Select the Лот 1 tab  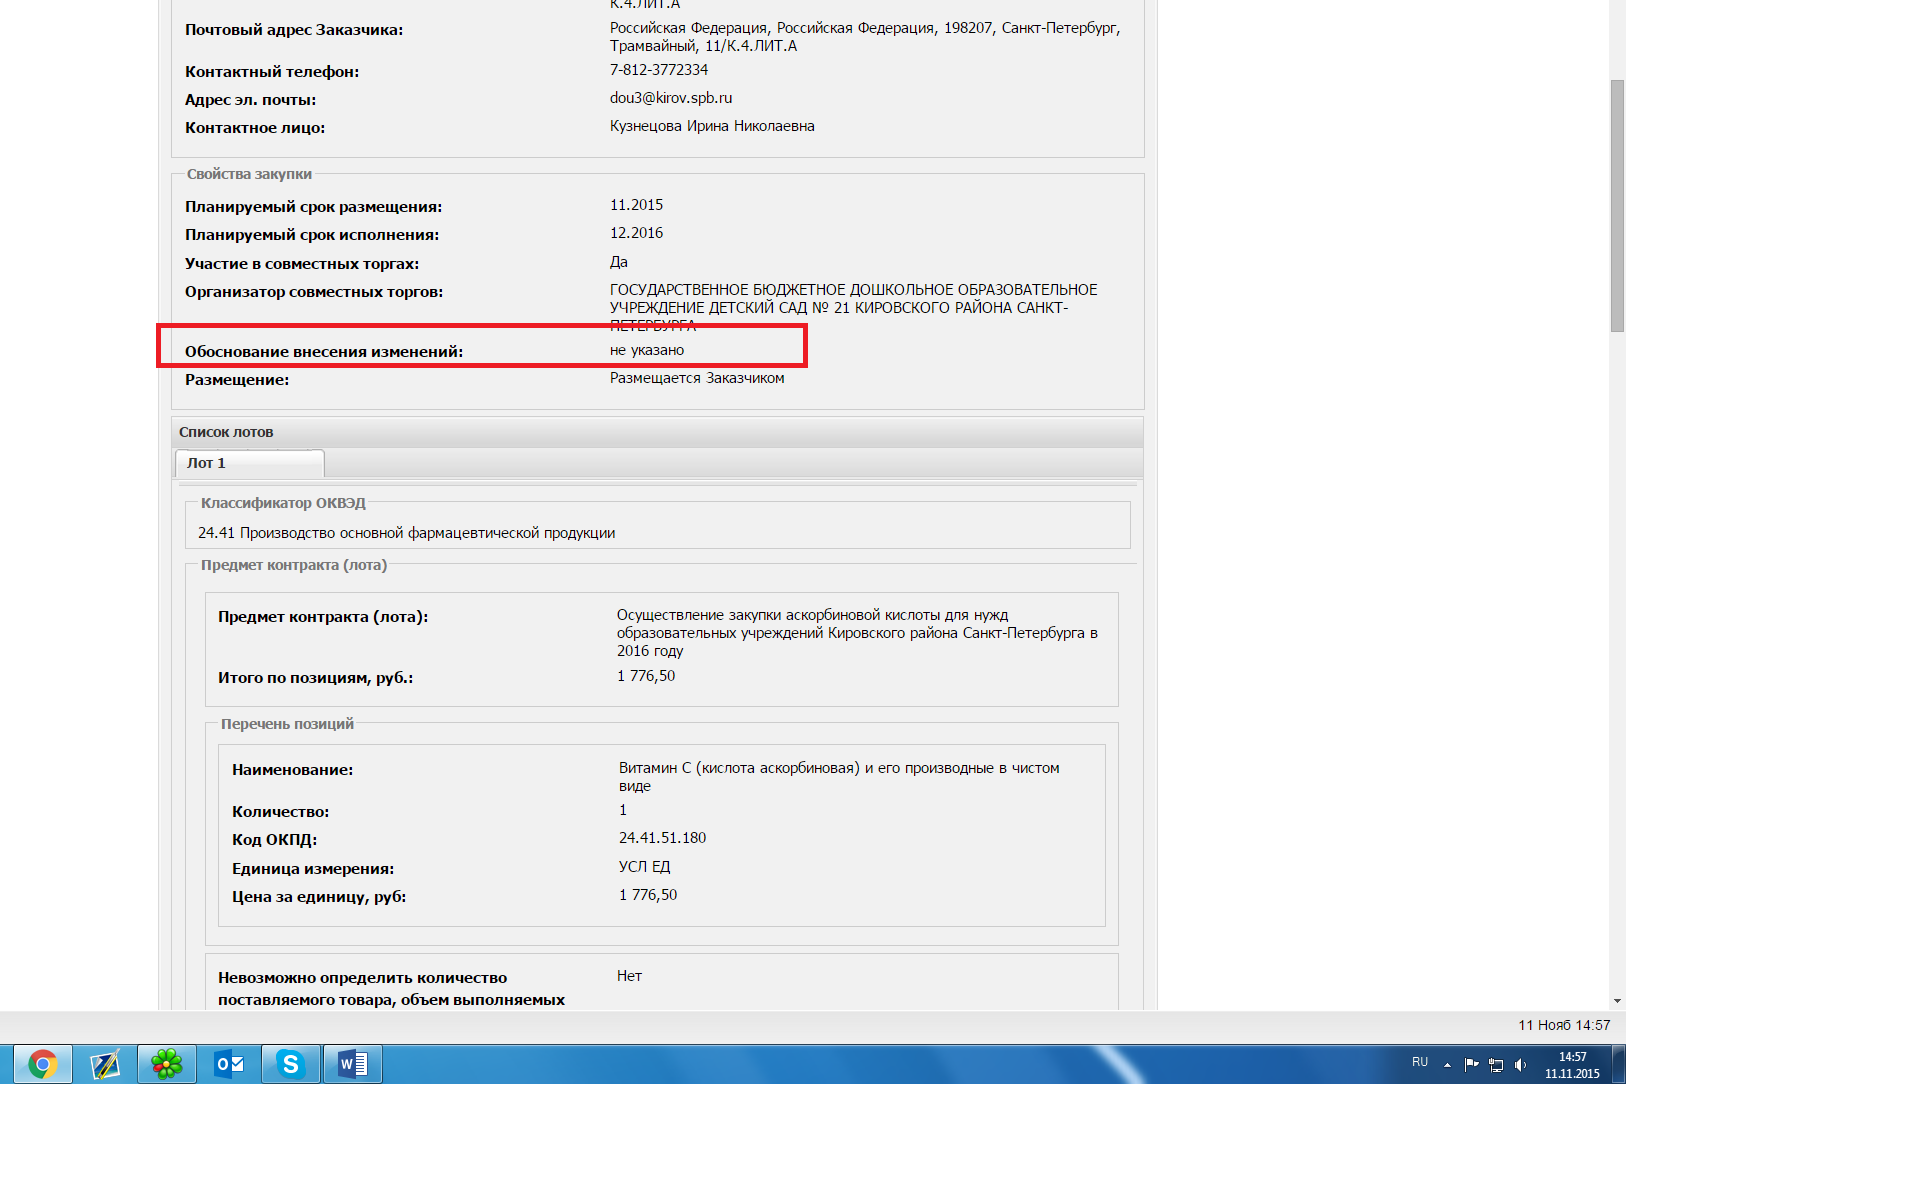pyautogui.click(x=249, y=463)
